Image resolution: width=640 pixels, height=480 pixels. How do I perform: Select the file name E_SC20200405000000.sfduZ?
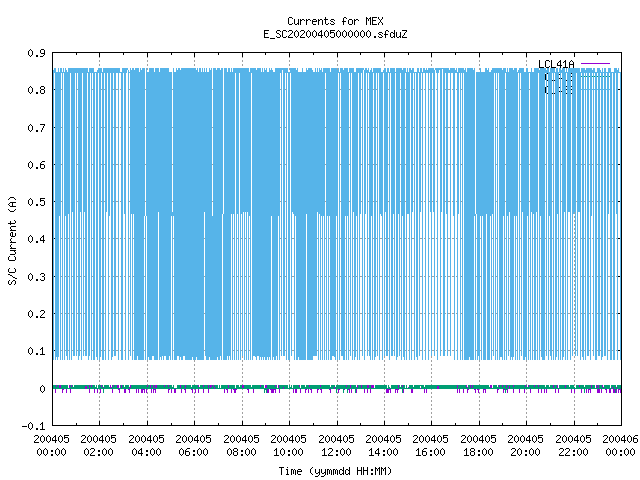pyautogui.click(x=335, y=34)
